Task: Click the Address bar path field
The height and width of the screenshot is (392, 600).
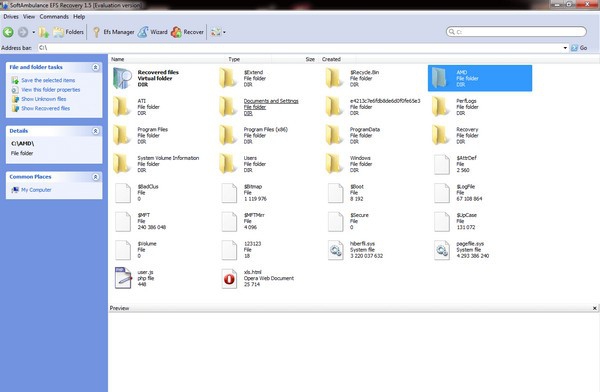Action: tap(300, 48)
